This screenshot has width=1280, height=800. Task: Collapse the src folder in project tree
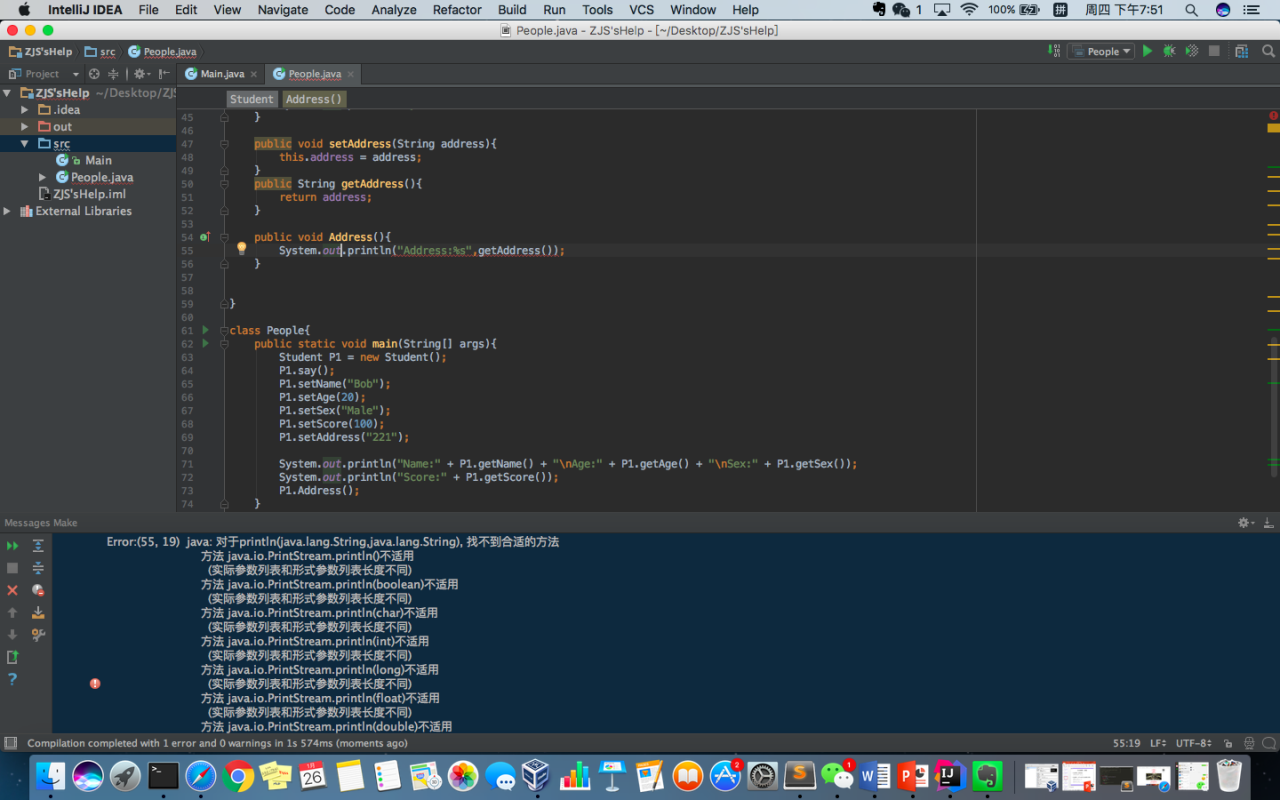(25, 144)
